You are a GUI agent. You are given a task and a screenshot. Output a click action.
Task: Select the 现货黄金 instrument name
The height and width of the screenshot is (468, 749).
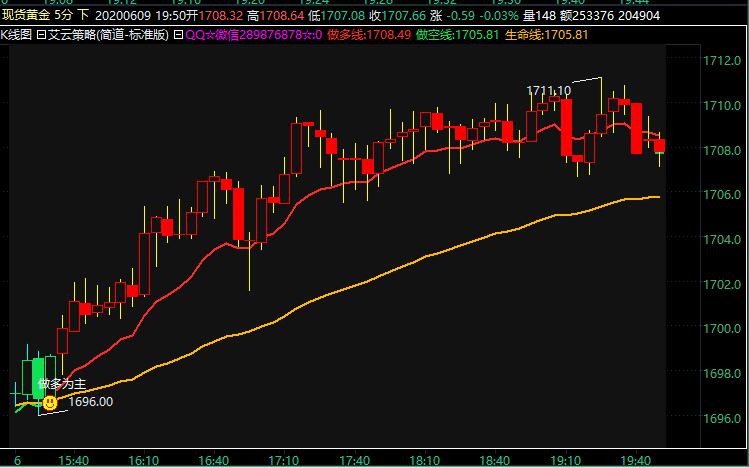tap(25, 16)
